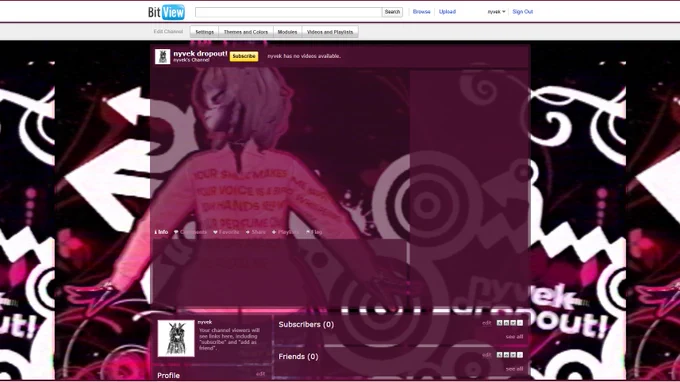The image size is (680, 382).
Task: Move Subscribers module left arrow icon
Action: pos(499,323)
